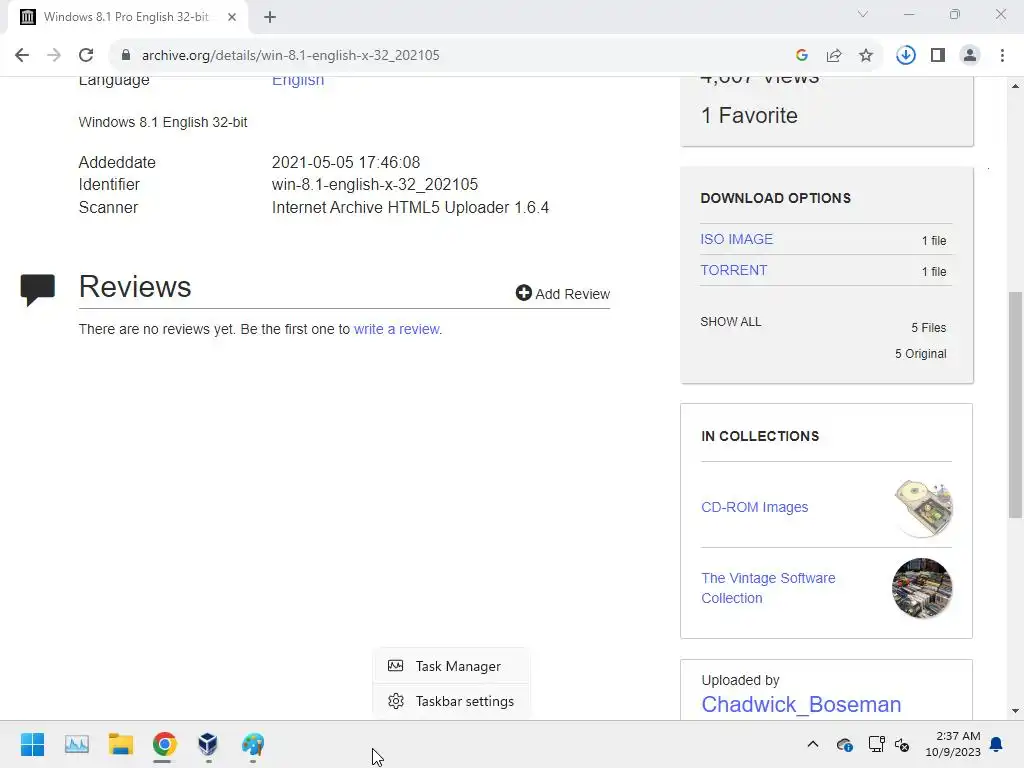Open the clock showing 2:37 AM
The image size is (1024, 768).
click(x=953, y=744)
